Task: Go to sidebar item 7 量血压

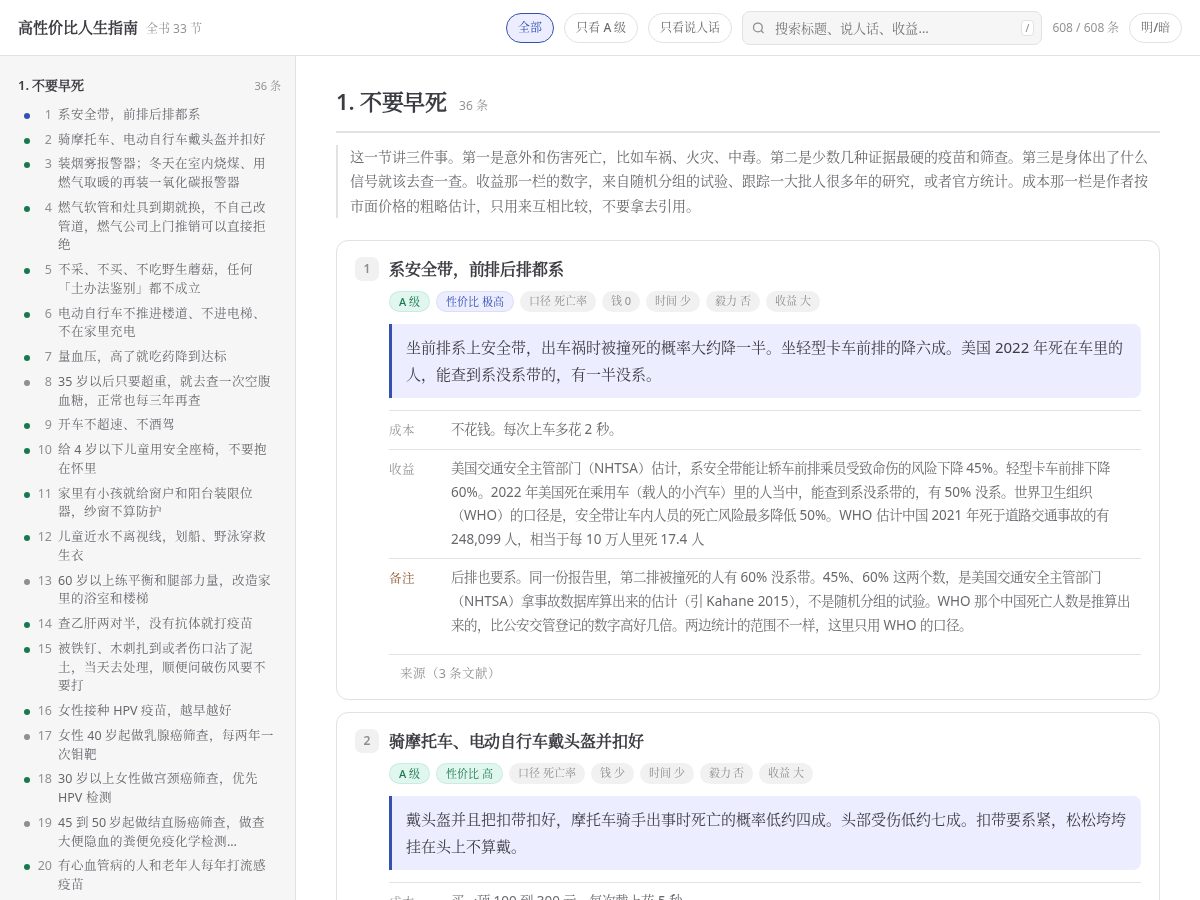Action: click(x=147, y=356)
